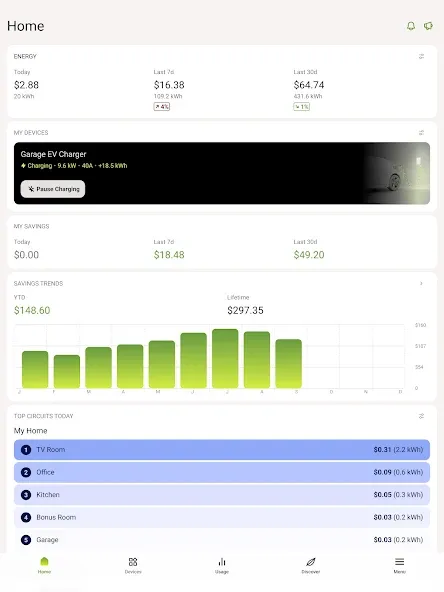Open Bonus Room circuit row

click(222, 517)
